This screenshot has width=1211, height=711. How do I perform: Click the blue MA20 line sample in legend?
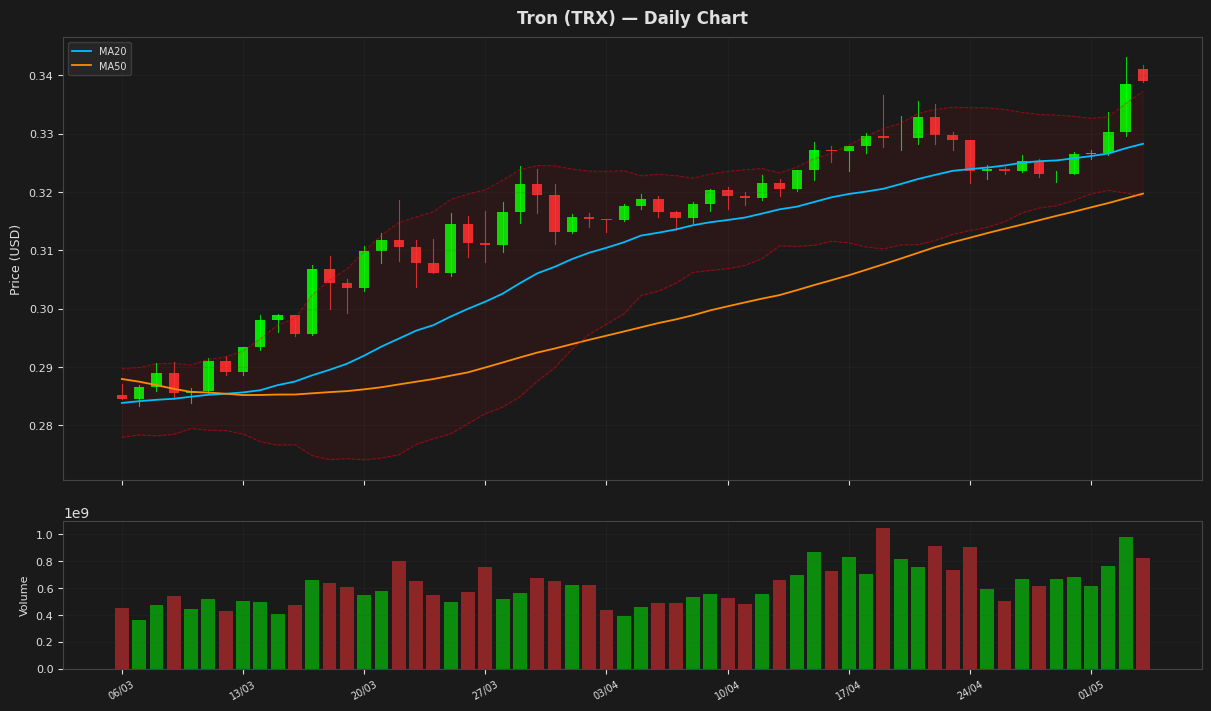point(82,52)
